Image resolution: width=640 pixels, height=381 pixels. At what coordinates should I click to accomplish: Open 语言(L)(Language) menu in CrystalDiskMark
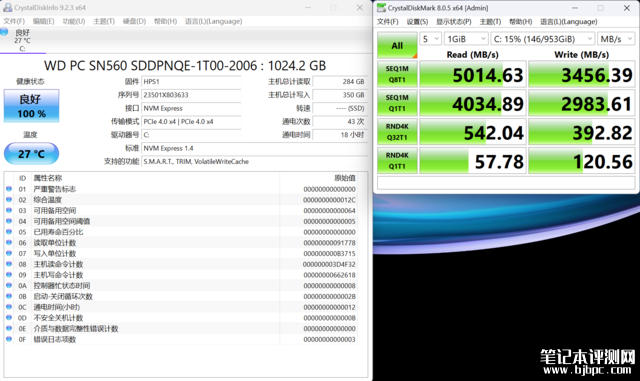pos(569,22)
